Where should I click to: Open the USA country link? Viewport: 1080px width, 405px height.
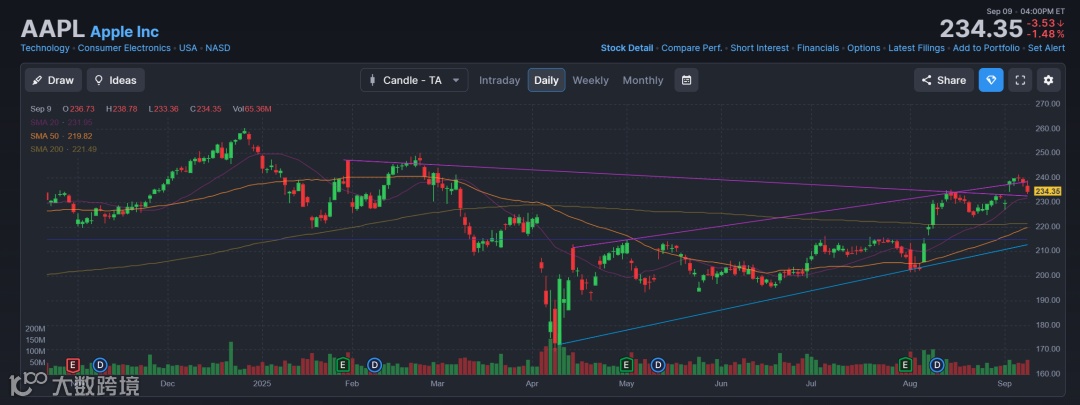click(x=188, y=48)
